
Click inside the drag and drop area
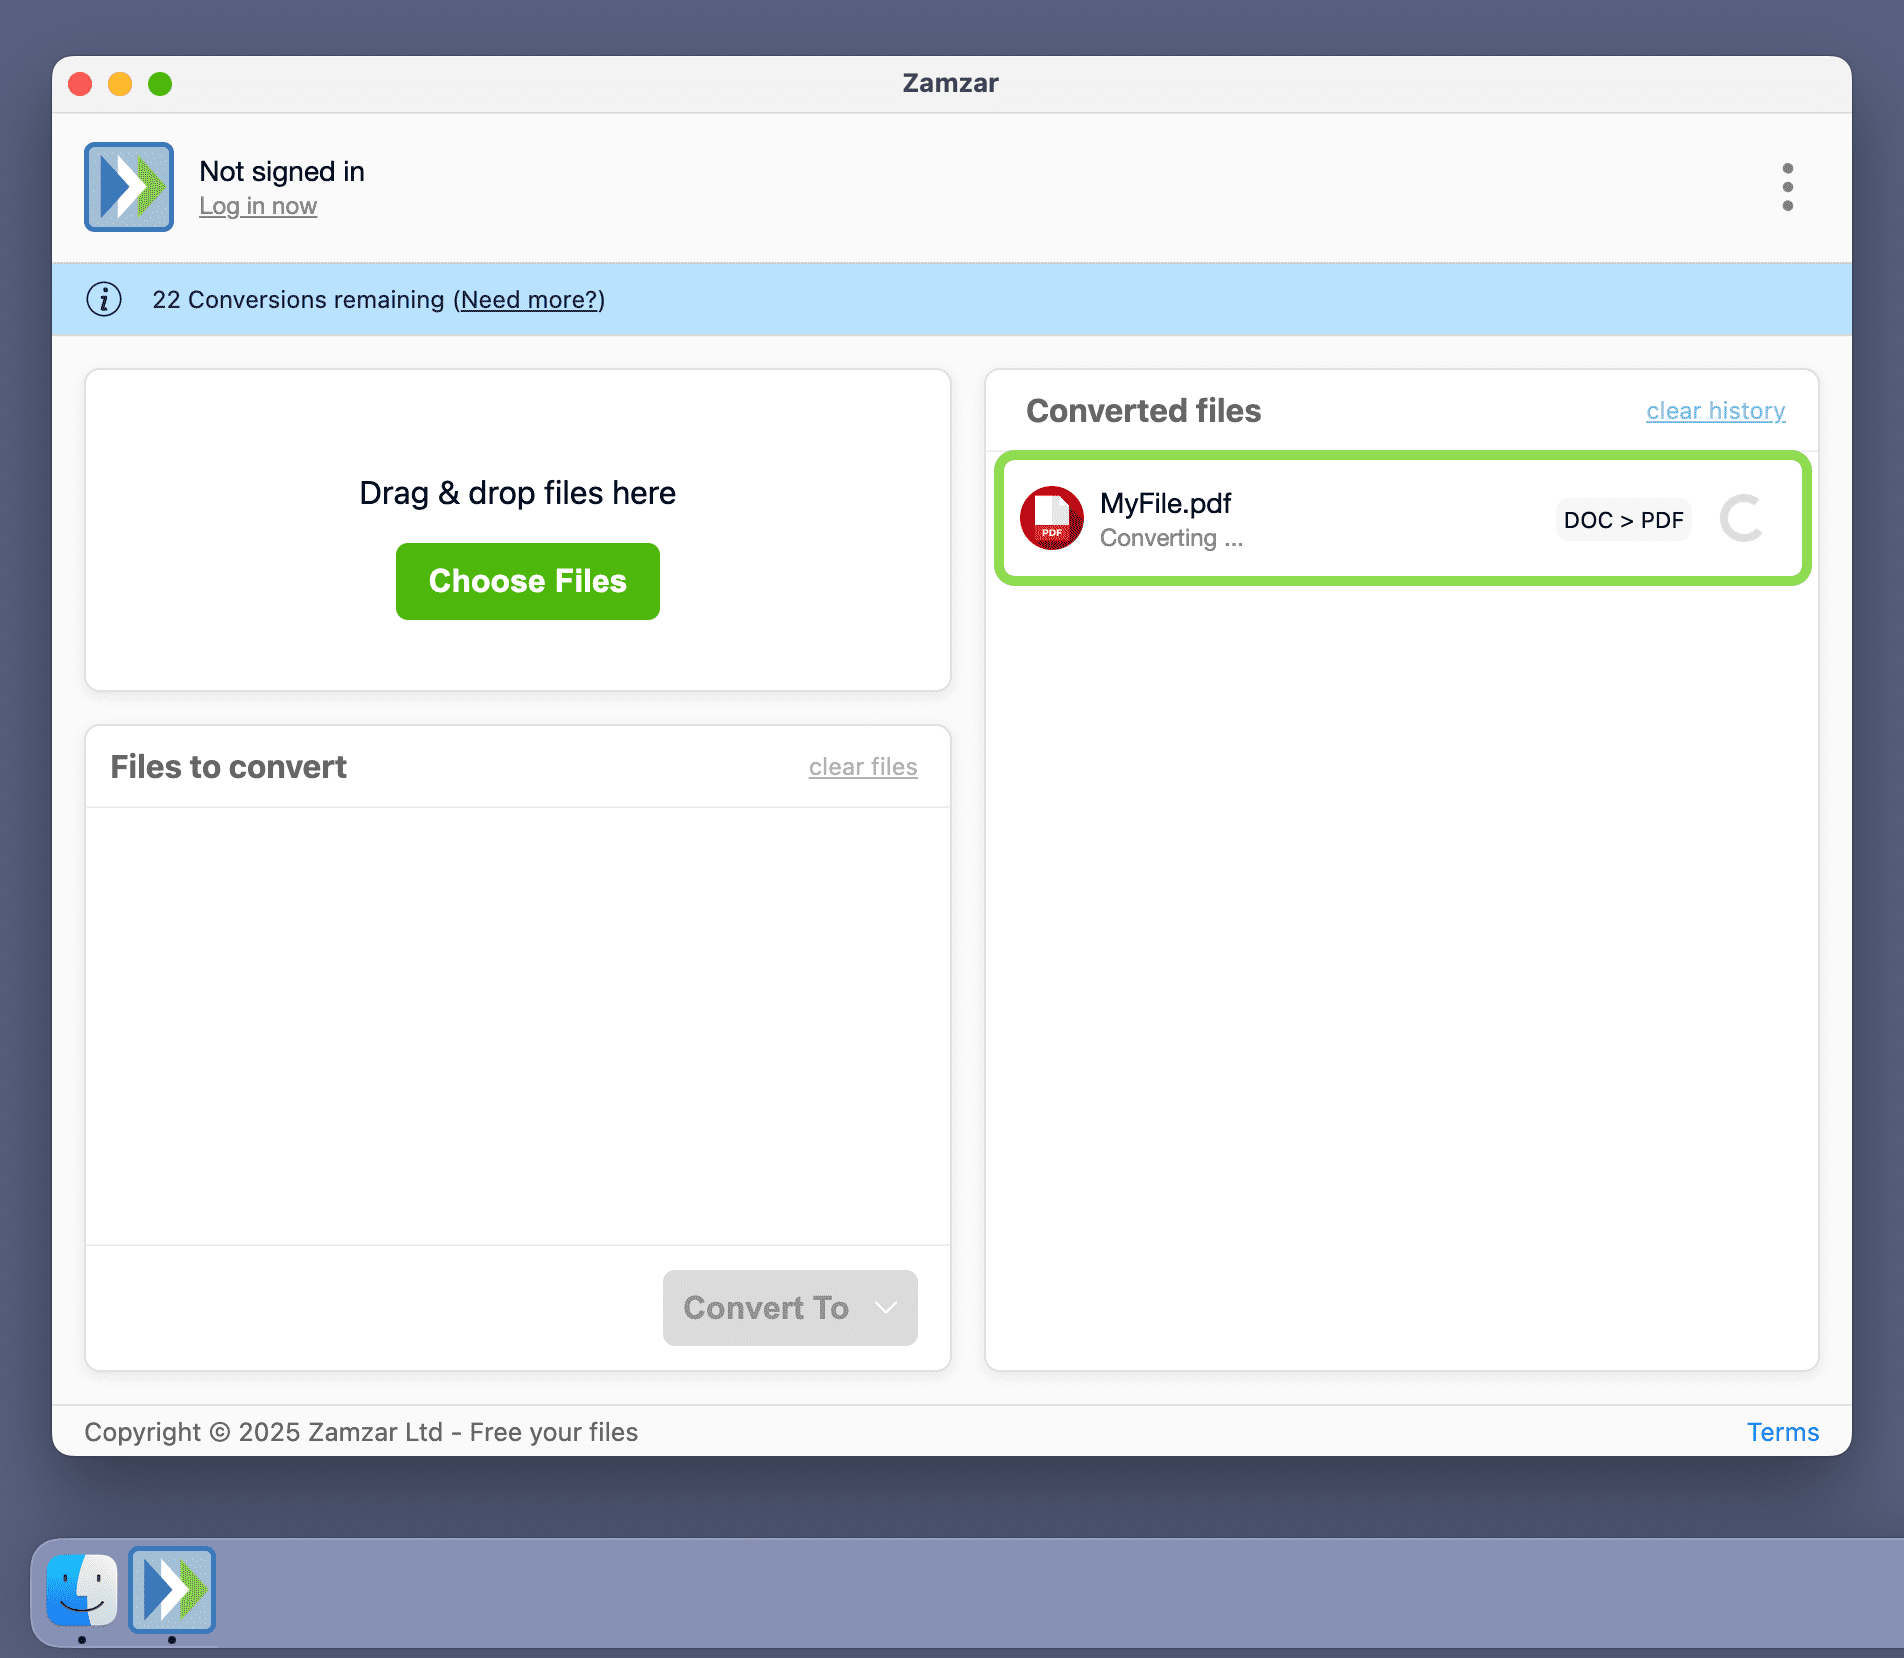tap(517, 492)
